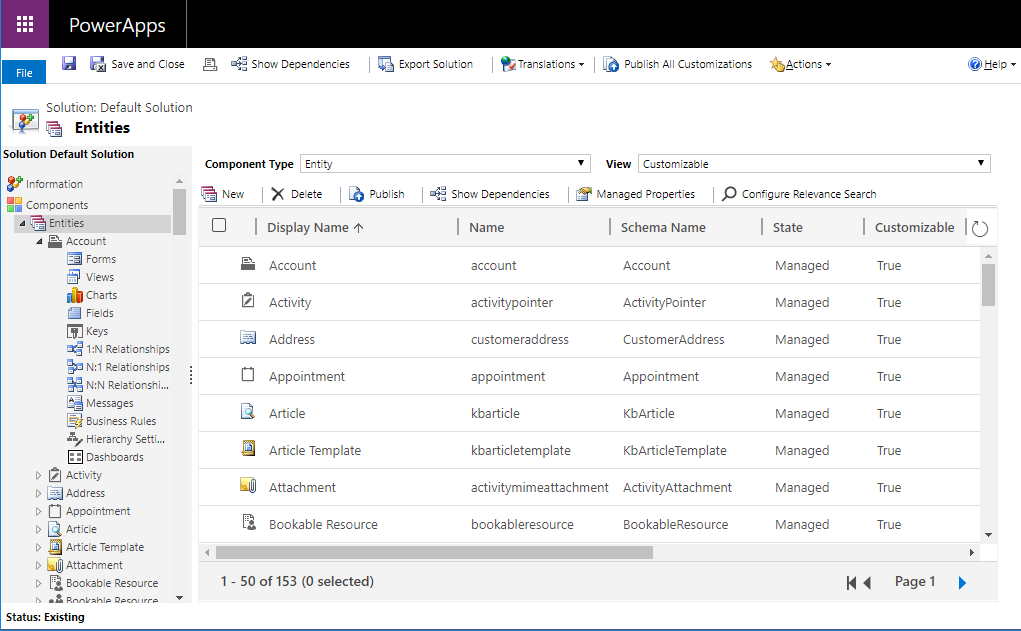
Task: Click the Bookable Resource row icon
Action: 248,522
